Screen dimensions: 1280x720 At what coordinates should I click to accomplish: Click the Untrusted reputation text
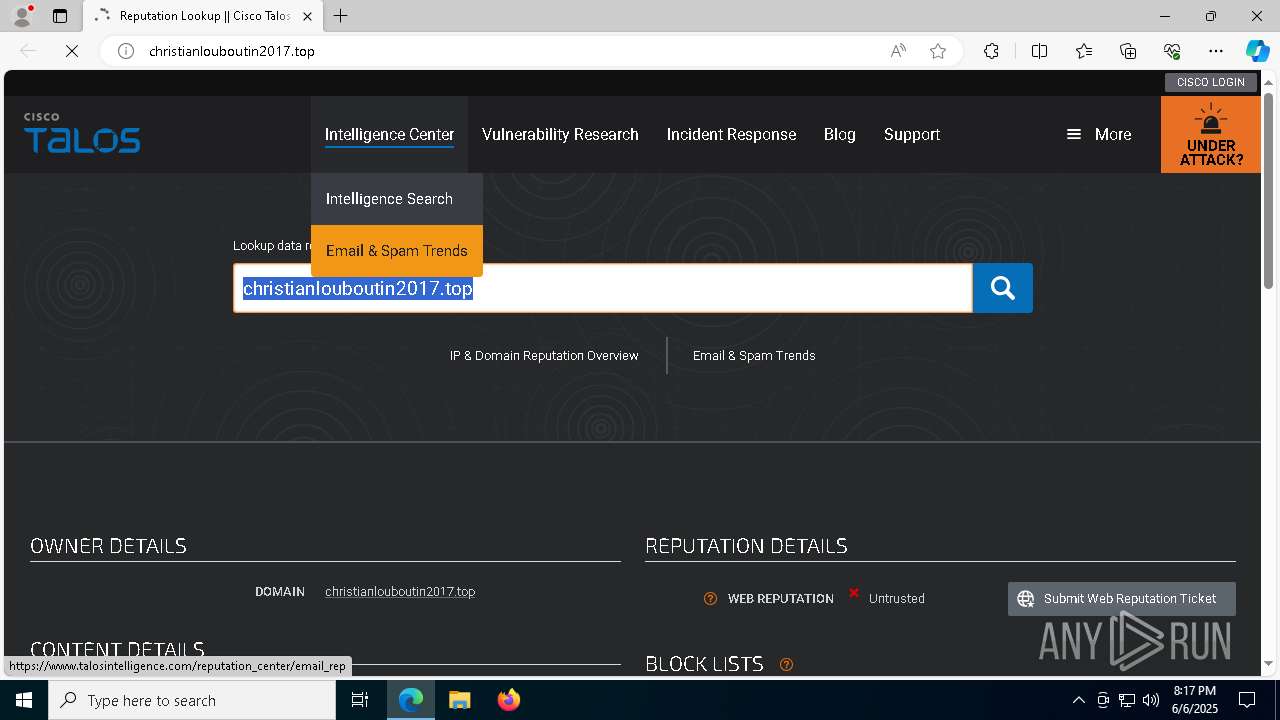tap(897, 599)
